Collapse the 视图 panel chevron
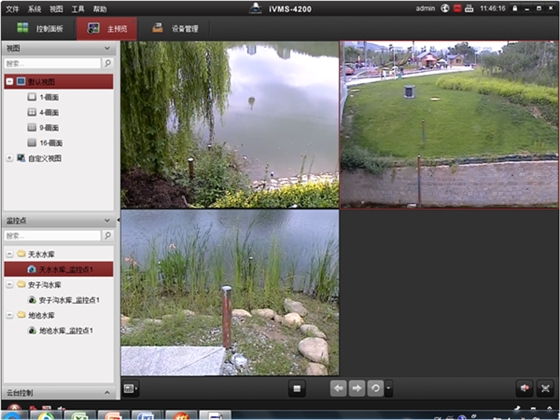Image resolution: width=560 pixels, height=420 pixels. point(107,48)
